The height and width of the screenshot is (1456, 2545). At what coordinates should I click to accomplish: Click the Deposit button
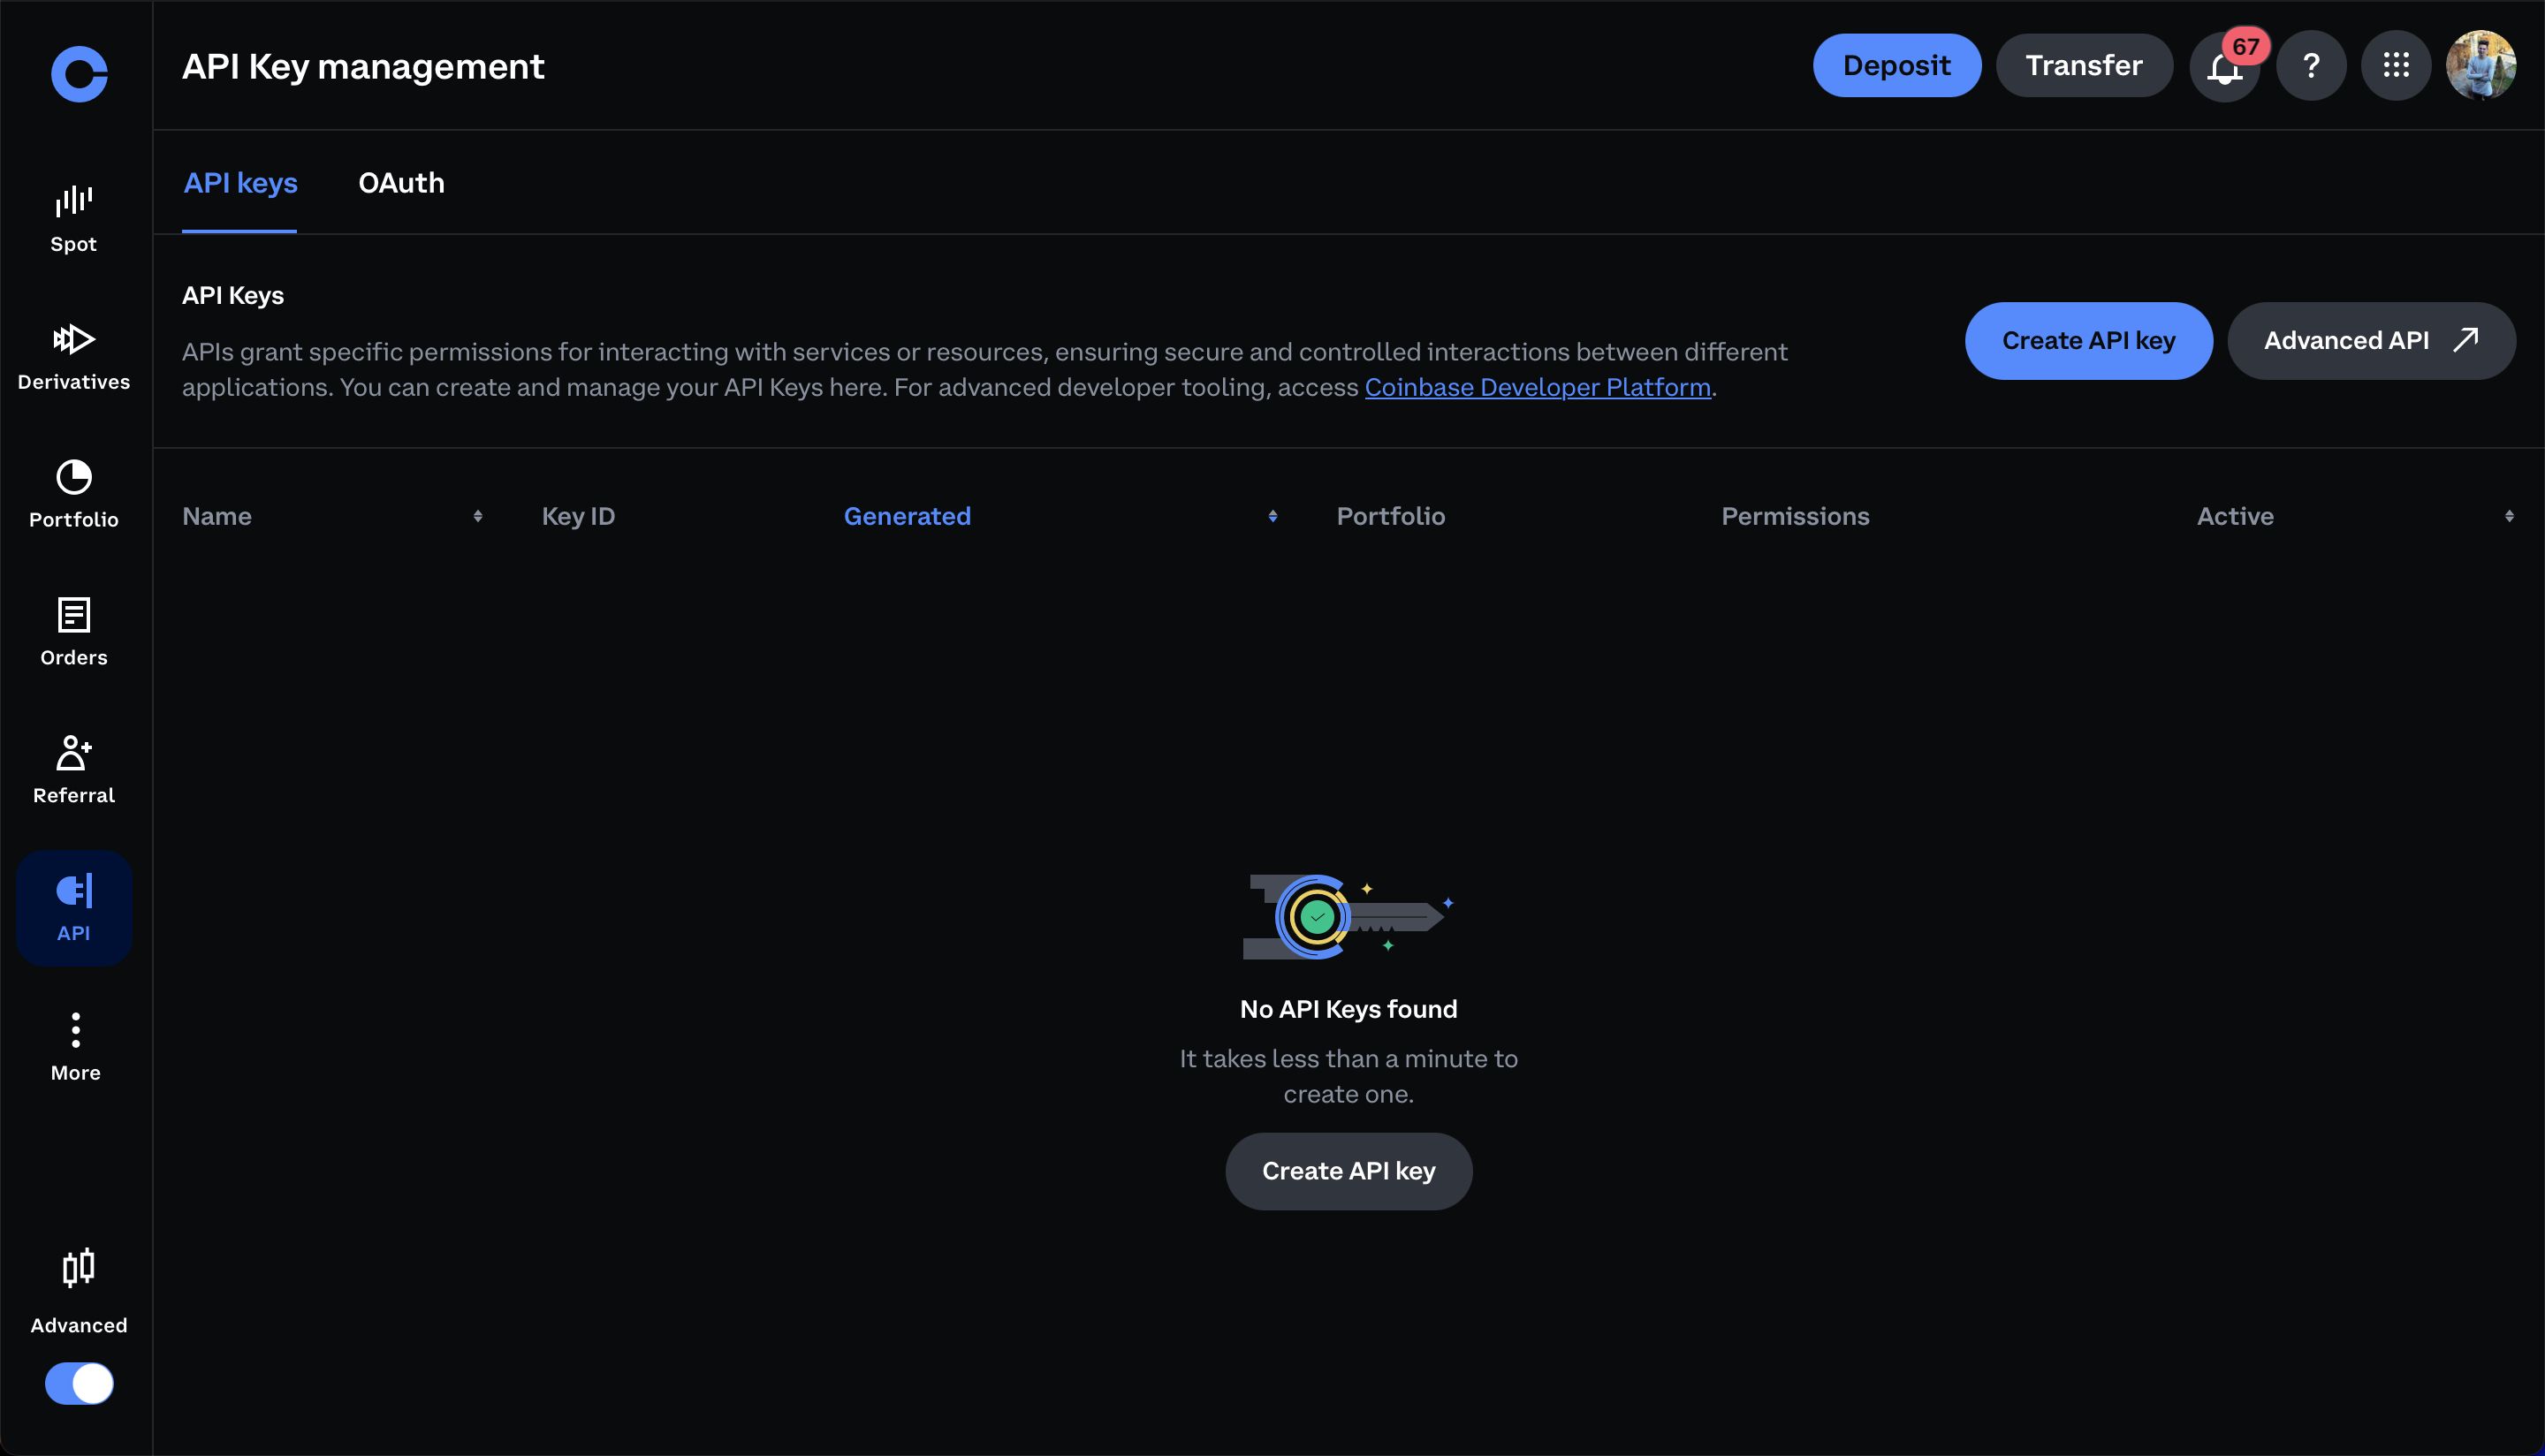click(x=1897, y=66)
